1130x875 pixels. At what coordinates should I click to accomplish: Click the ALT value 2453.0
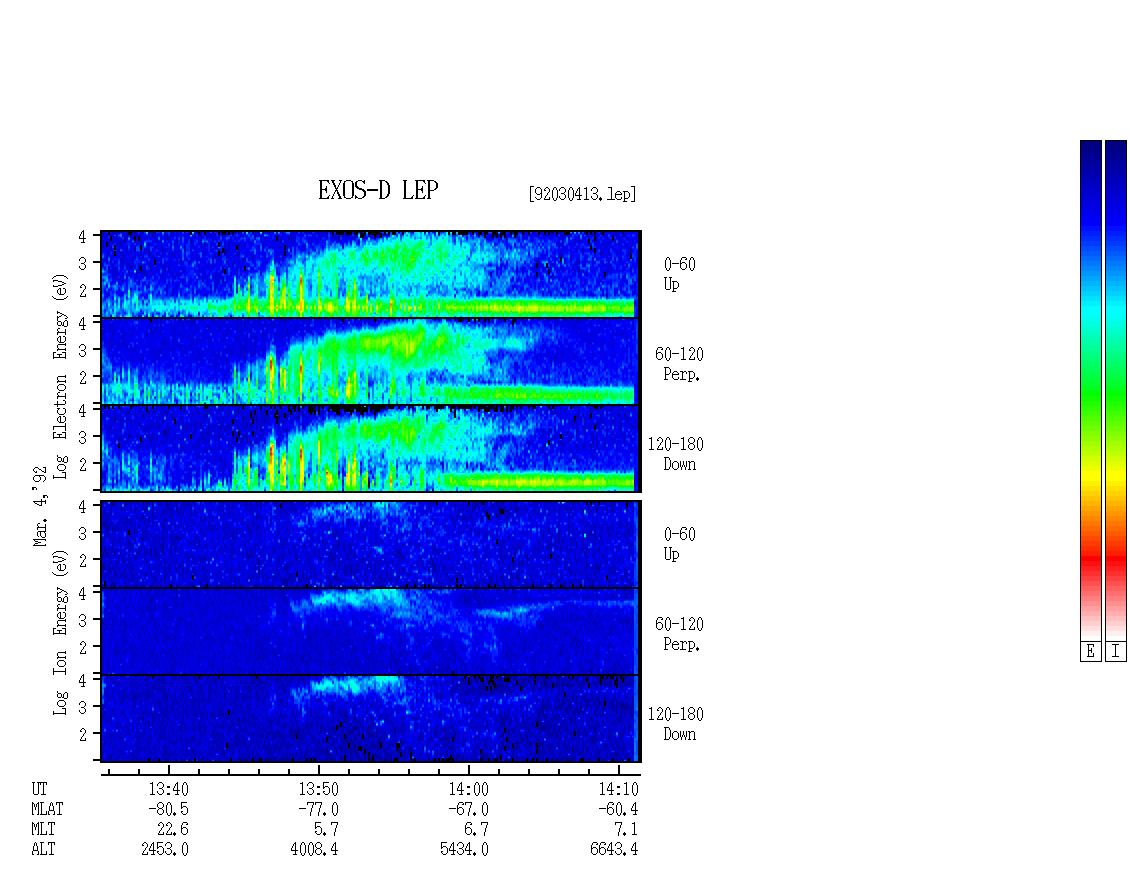(x=165, y=850)
